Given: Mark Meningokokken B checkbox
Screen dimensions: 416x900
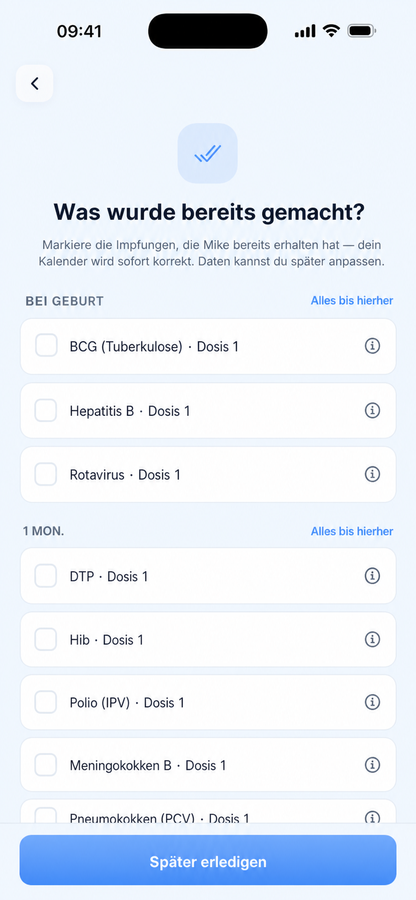Looking at the screenshot, I should [x=46, y=765].
